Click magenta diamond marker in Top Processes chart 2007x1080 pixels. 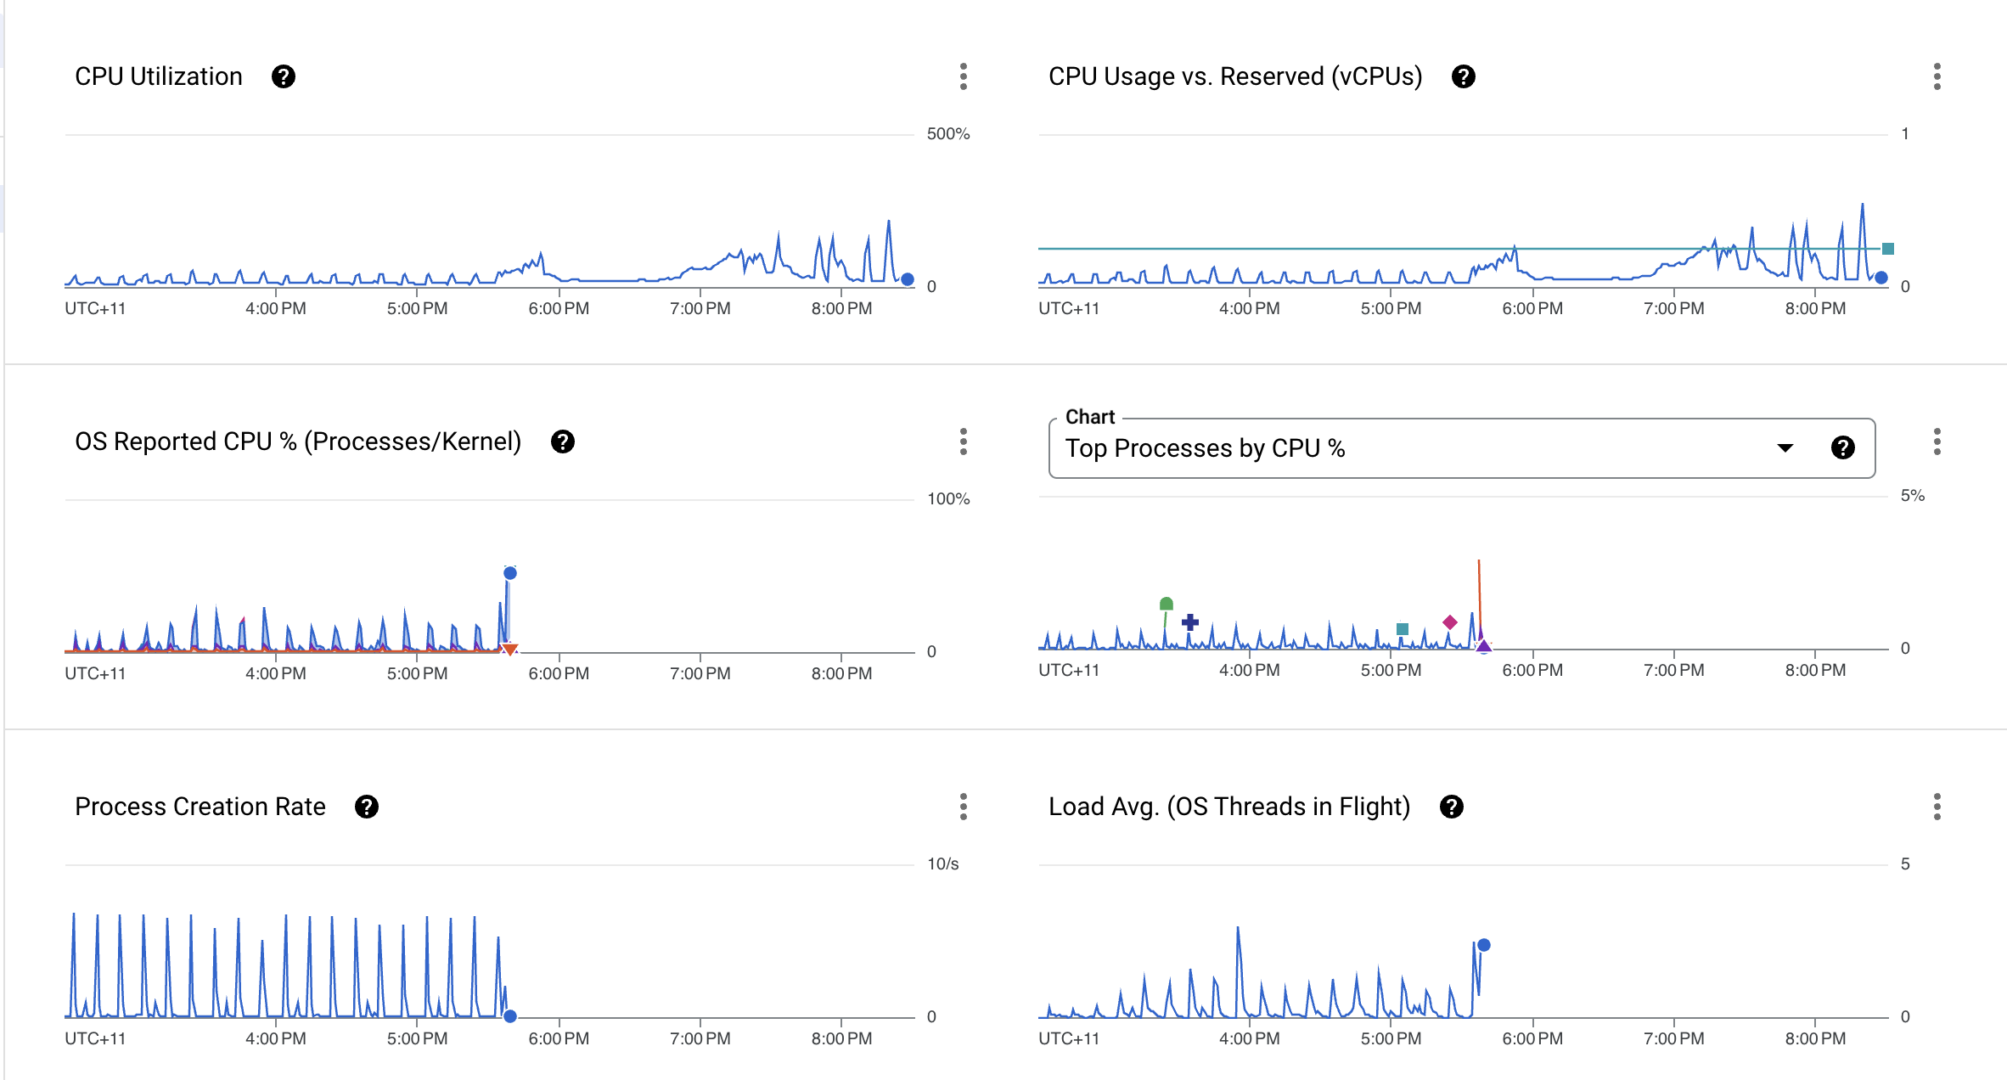tap(1450, 622)
